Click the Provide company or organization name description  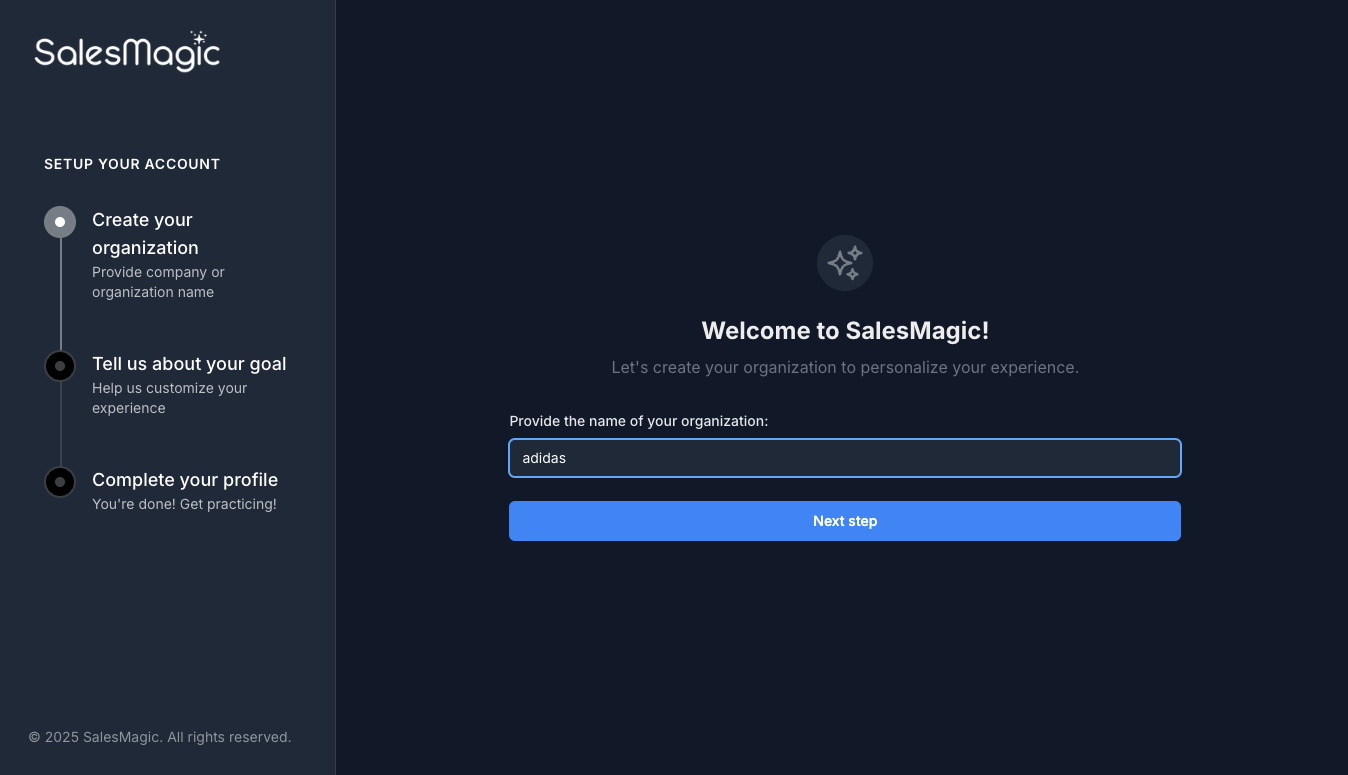coord(158,282)
